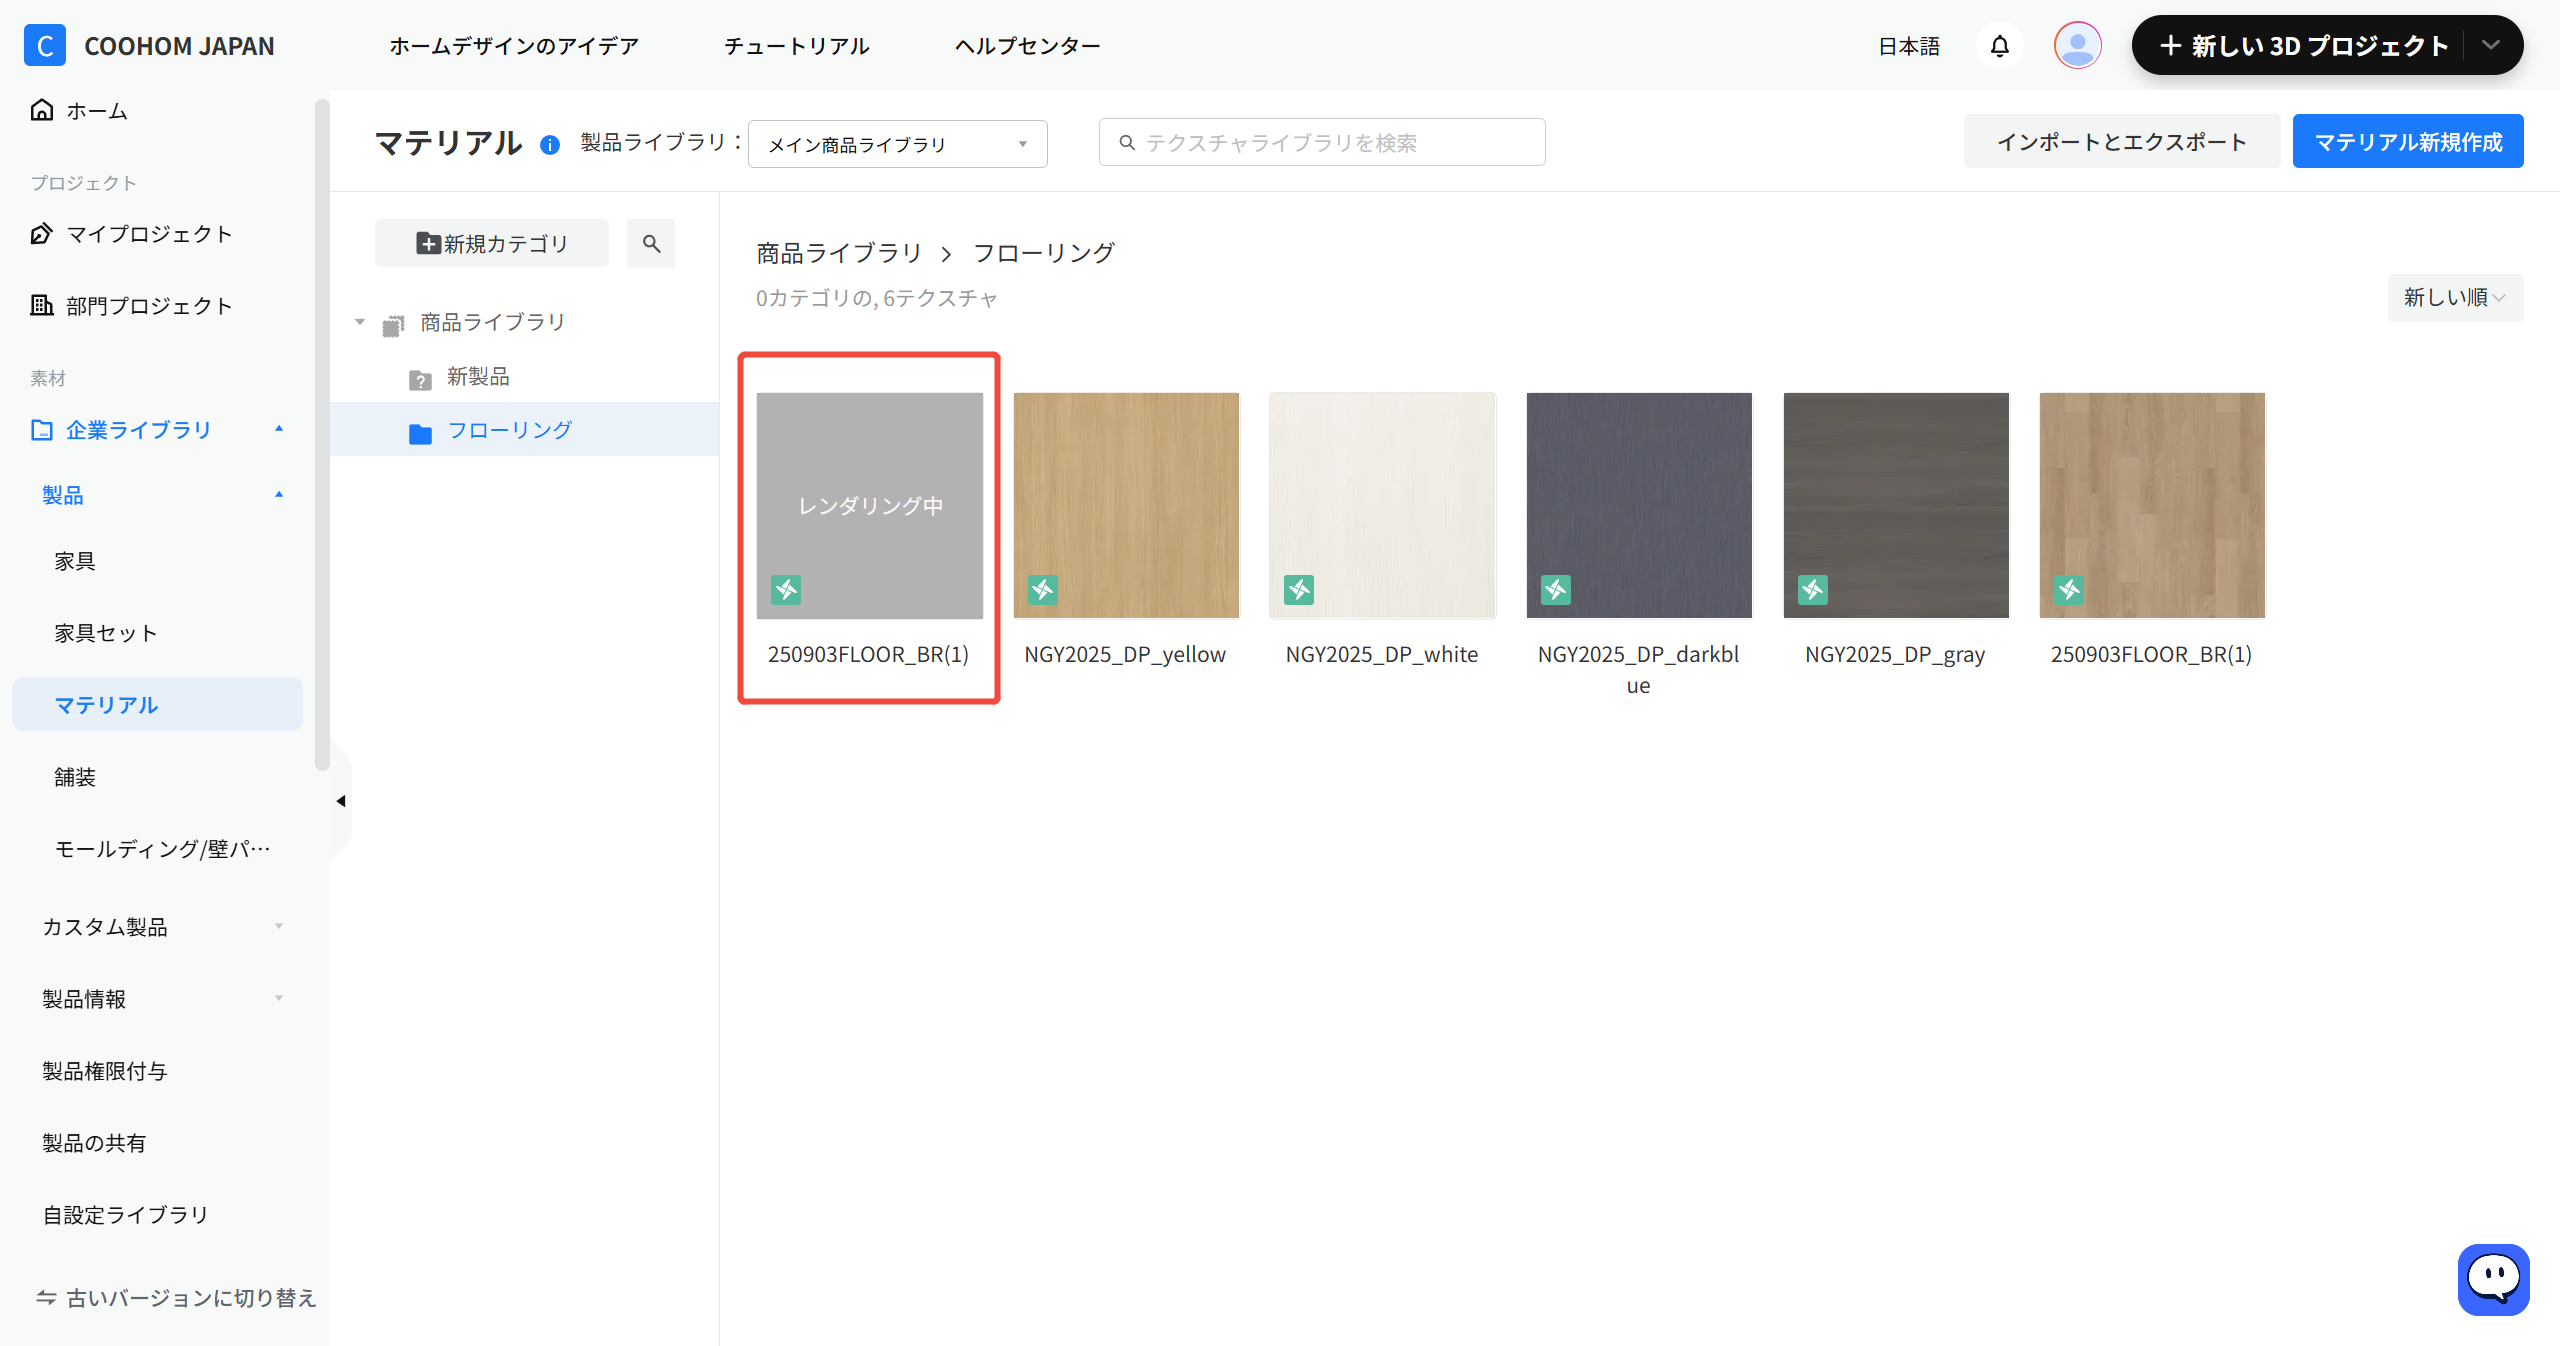The image size is (2560, 1346).
Task: Click the 新製品 folder icon
Action: point(420,380)
